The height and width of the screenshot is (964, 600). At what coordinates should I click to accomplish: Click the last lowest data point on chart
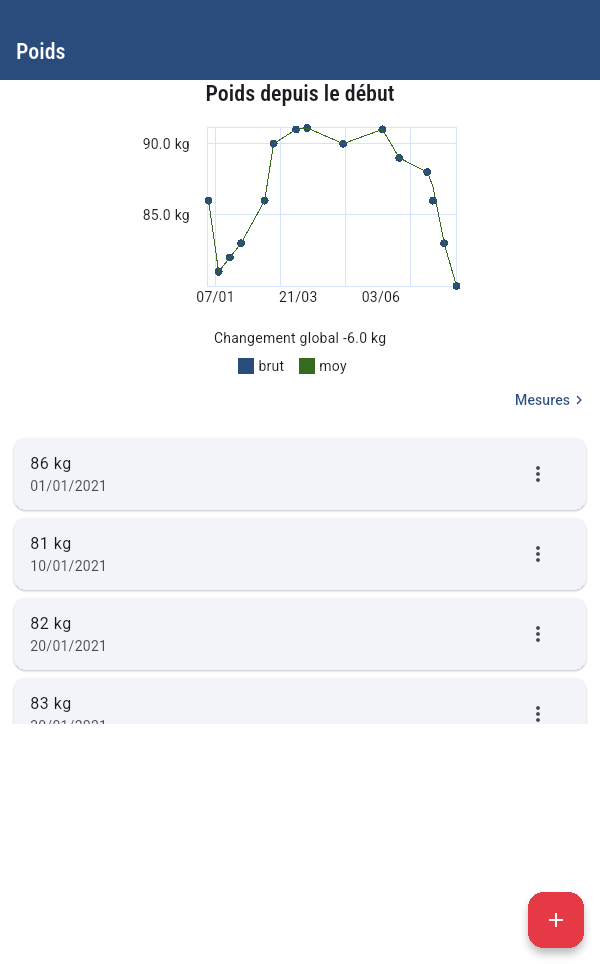(x=456, y=286)
